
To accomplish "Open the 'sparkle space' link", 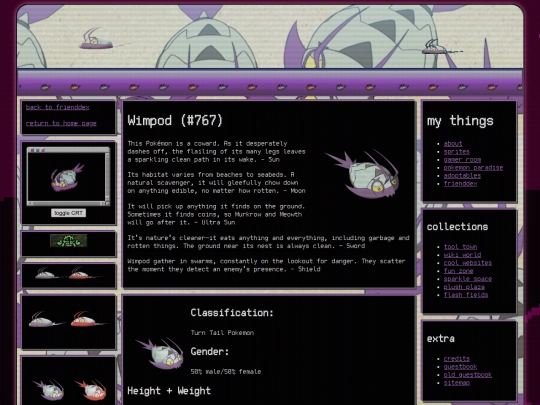I will tap(468, 279).
